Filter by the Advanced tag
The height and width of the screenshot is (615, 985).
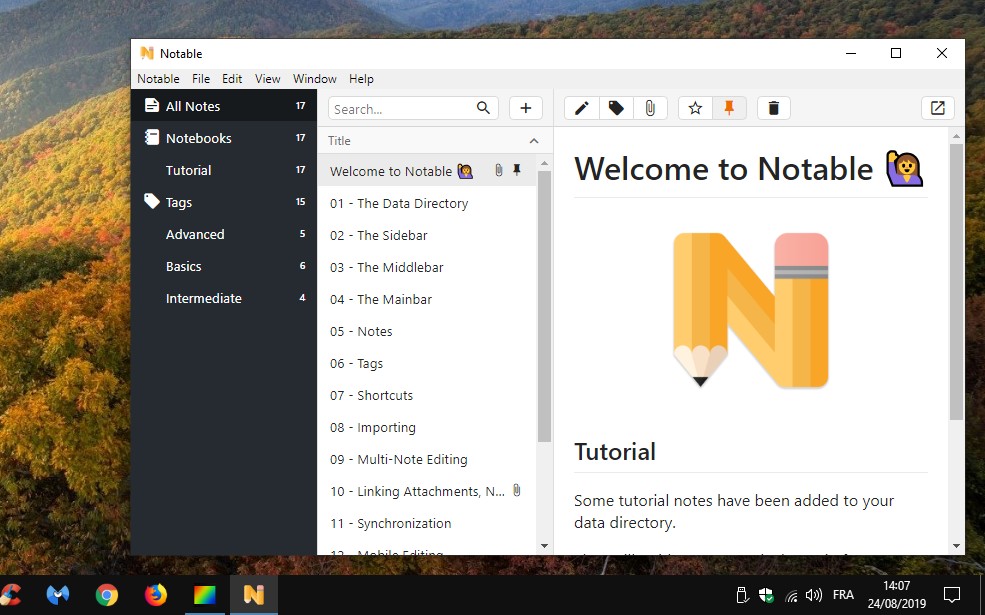pyautogui.click(x=224, y=234)
